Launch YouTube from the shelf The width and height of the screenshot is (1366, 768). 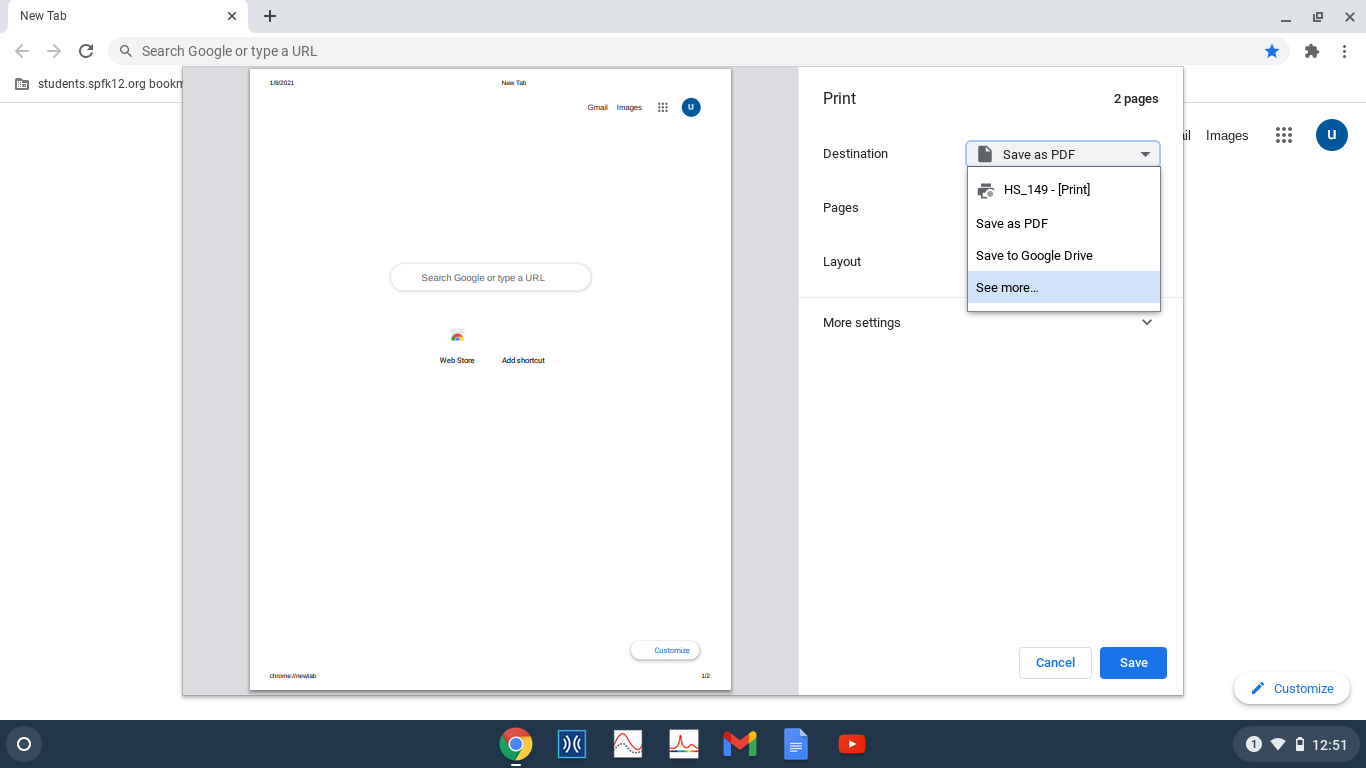851,744
